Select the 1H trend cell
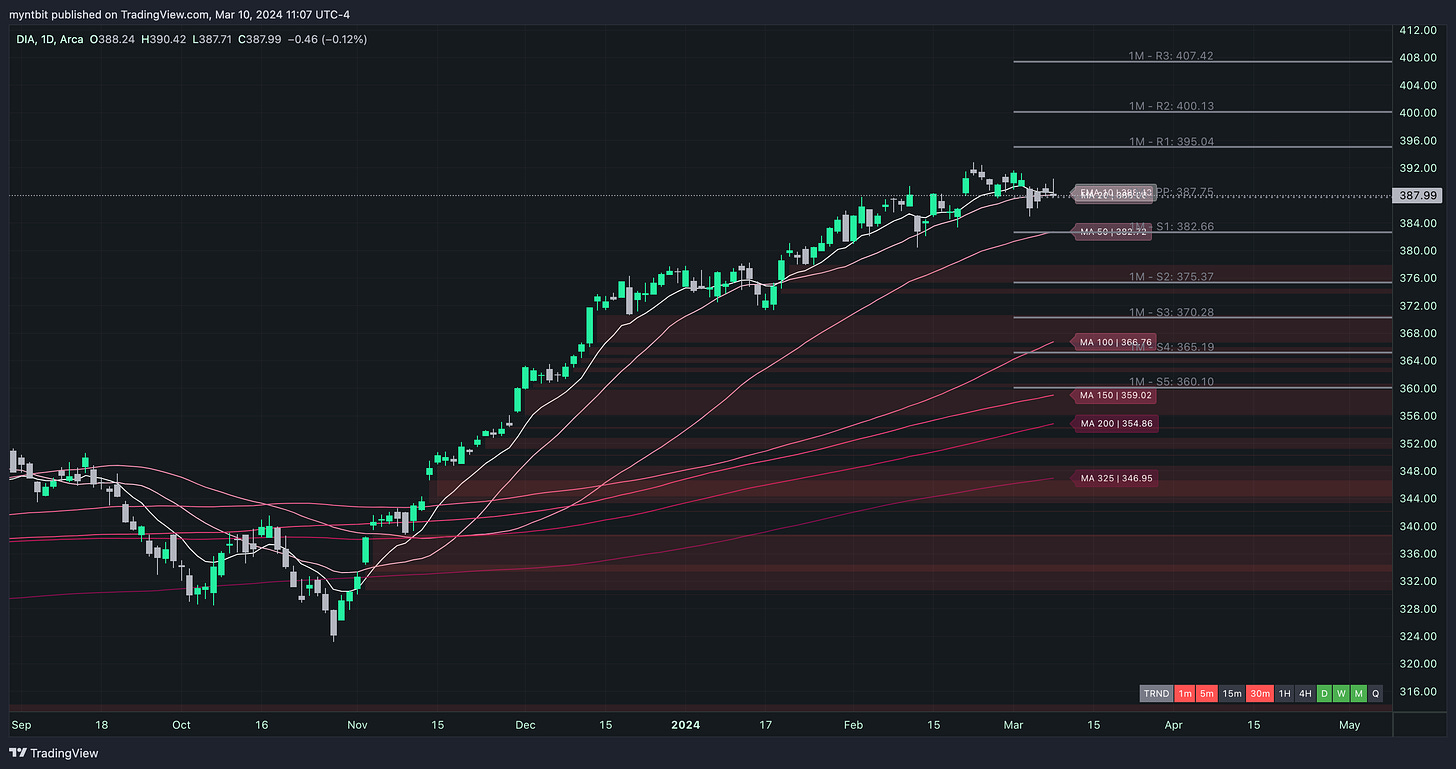1456x769 pixels. 1284,693
